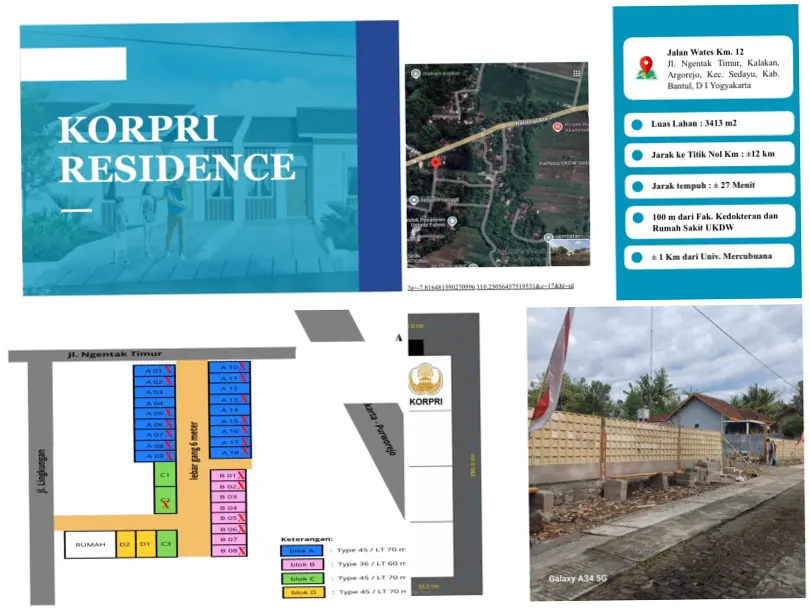Image resolution: width=810 pixels, height=612 pixels.
Task: Select the bullet beside Luas Lahan 3413 m2
Action: coord(635,123)
